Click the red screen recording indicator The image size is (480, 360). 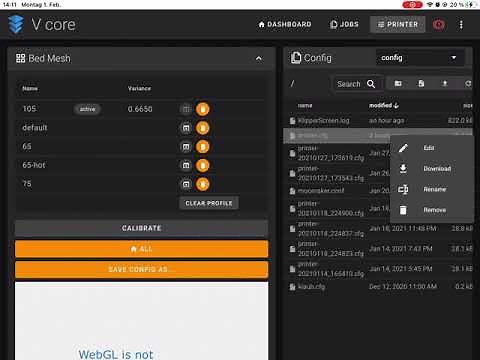tap(412, 4)
